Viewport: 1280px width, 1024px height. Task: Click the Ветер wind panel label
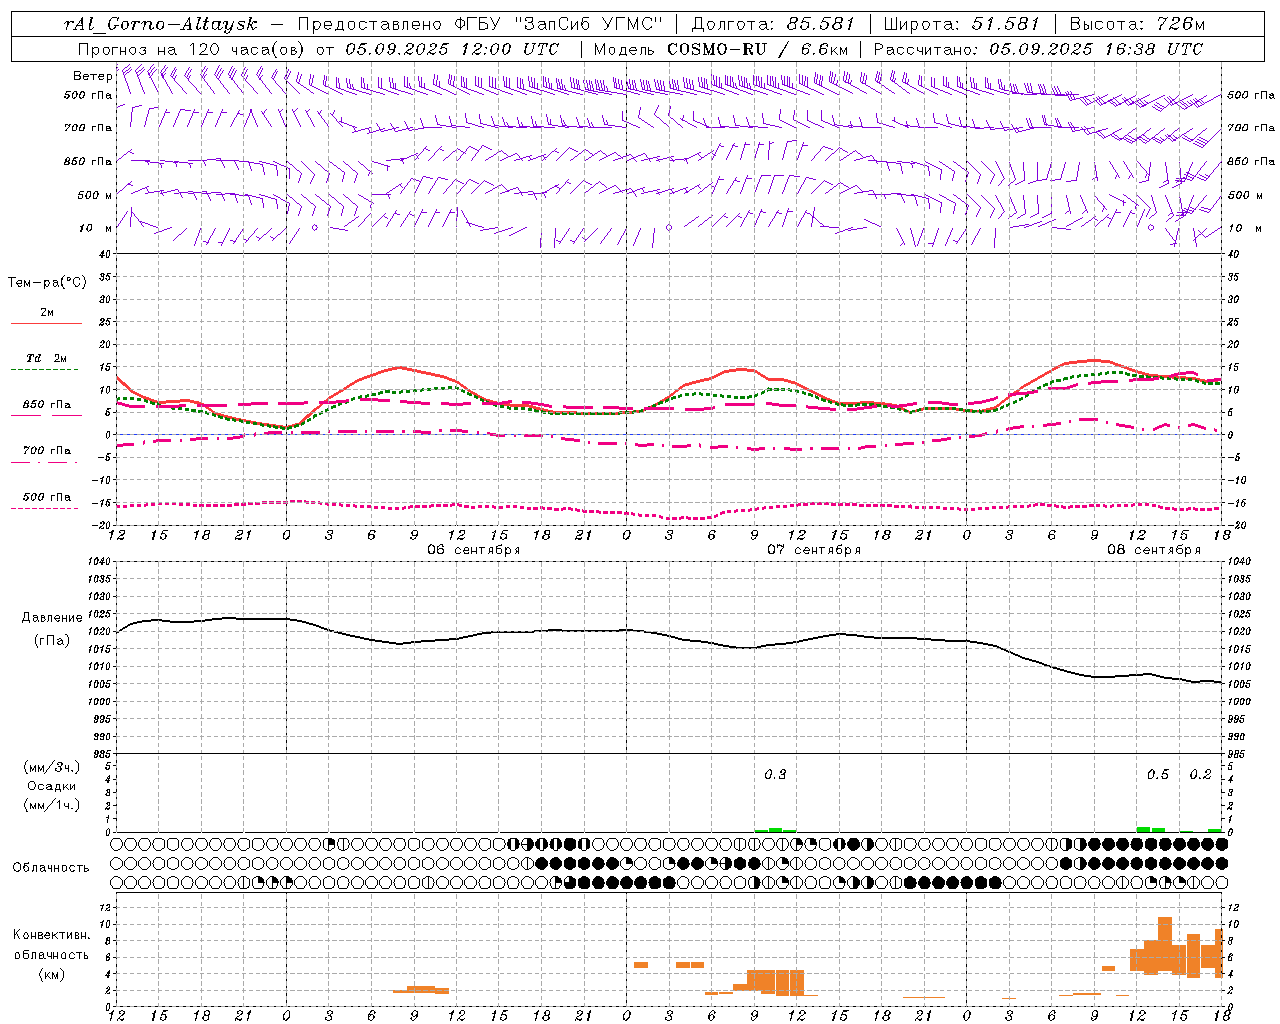point(93,76)
